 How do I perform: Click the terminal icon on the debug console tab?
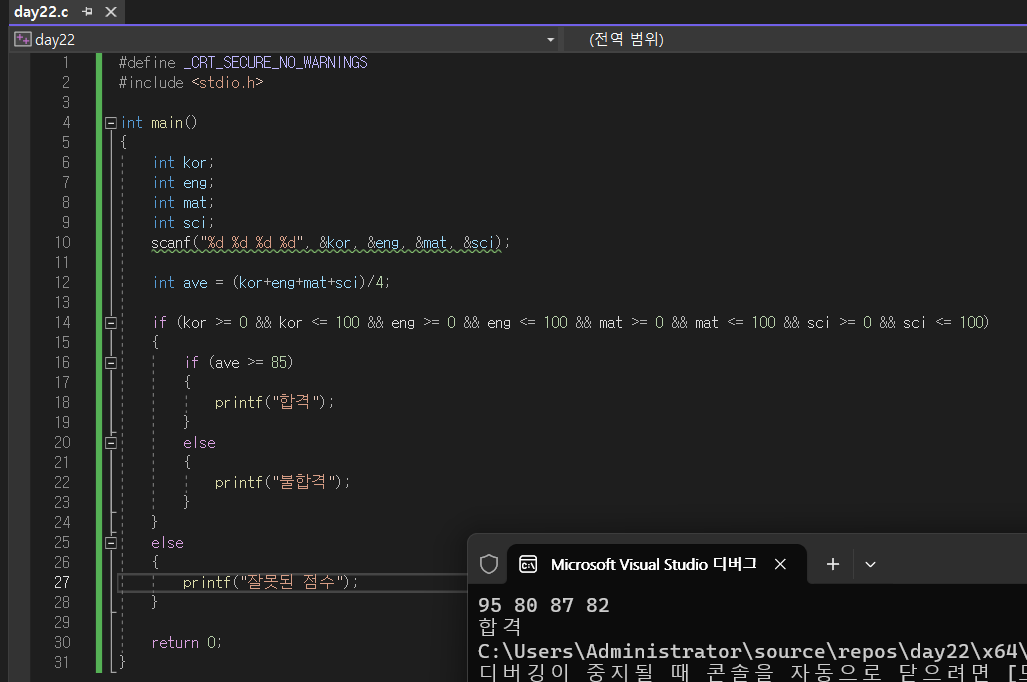coord(528,564)
